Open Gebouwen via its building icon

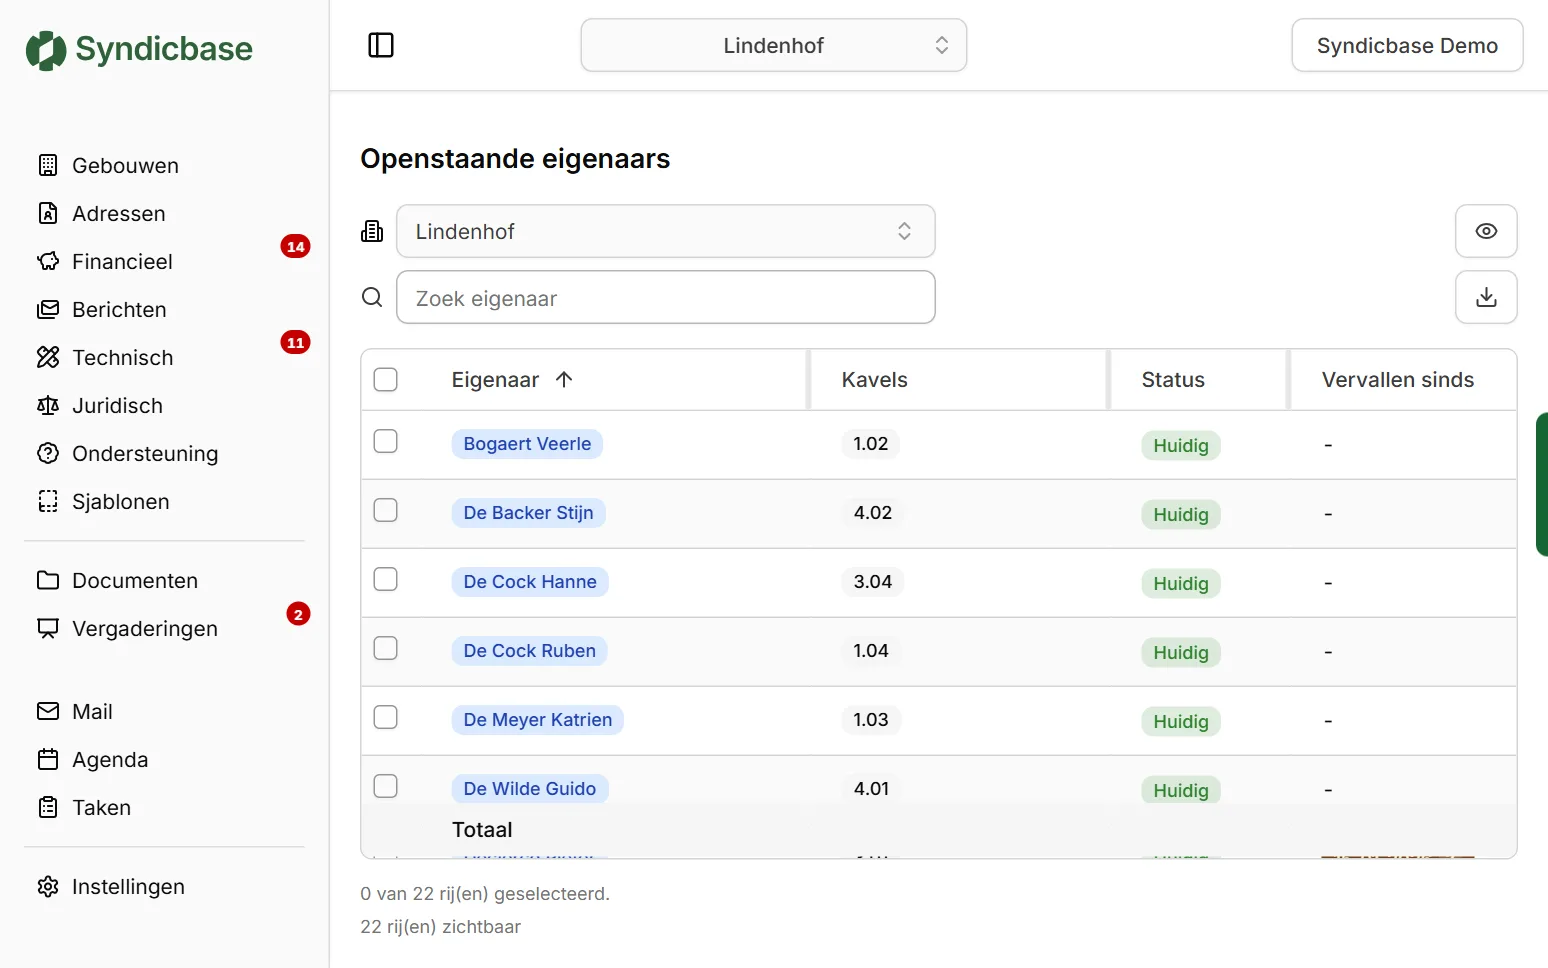[48, 165]
